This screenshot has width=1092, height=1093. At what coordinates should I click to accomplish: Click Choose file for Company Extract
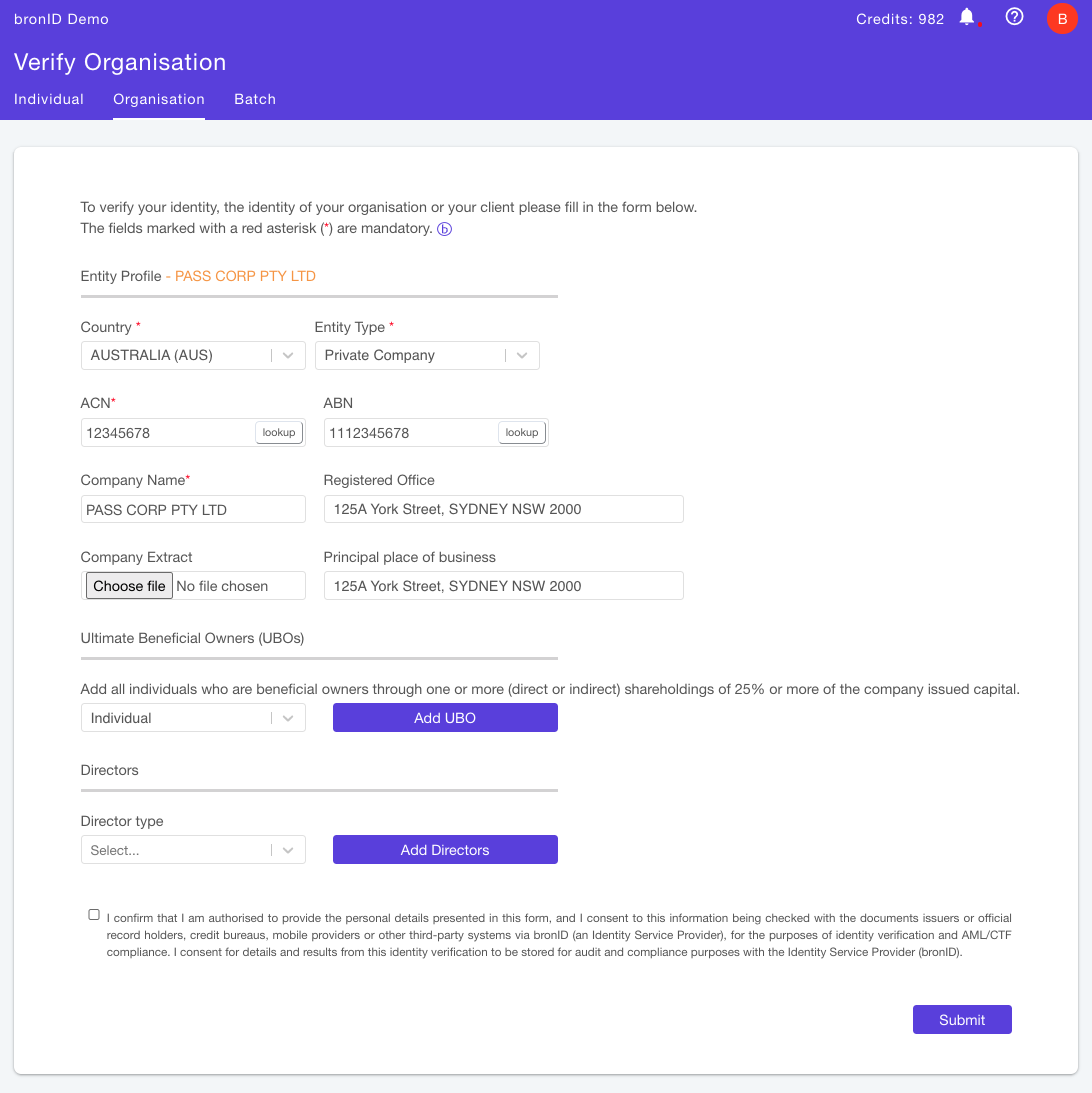[x=129, y=586]
